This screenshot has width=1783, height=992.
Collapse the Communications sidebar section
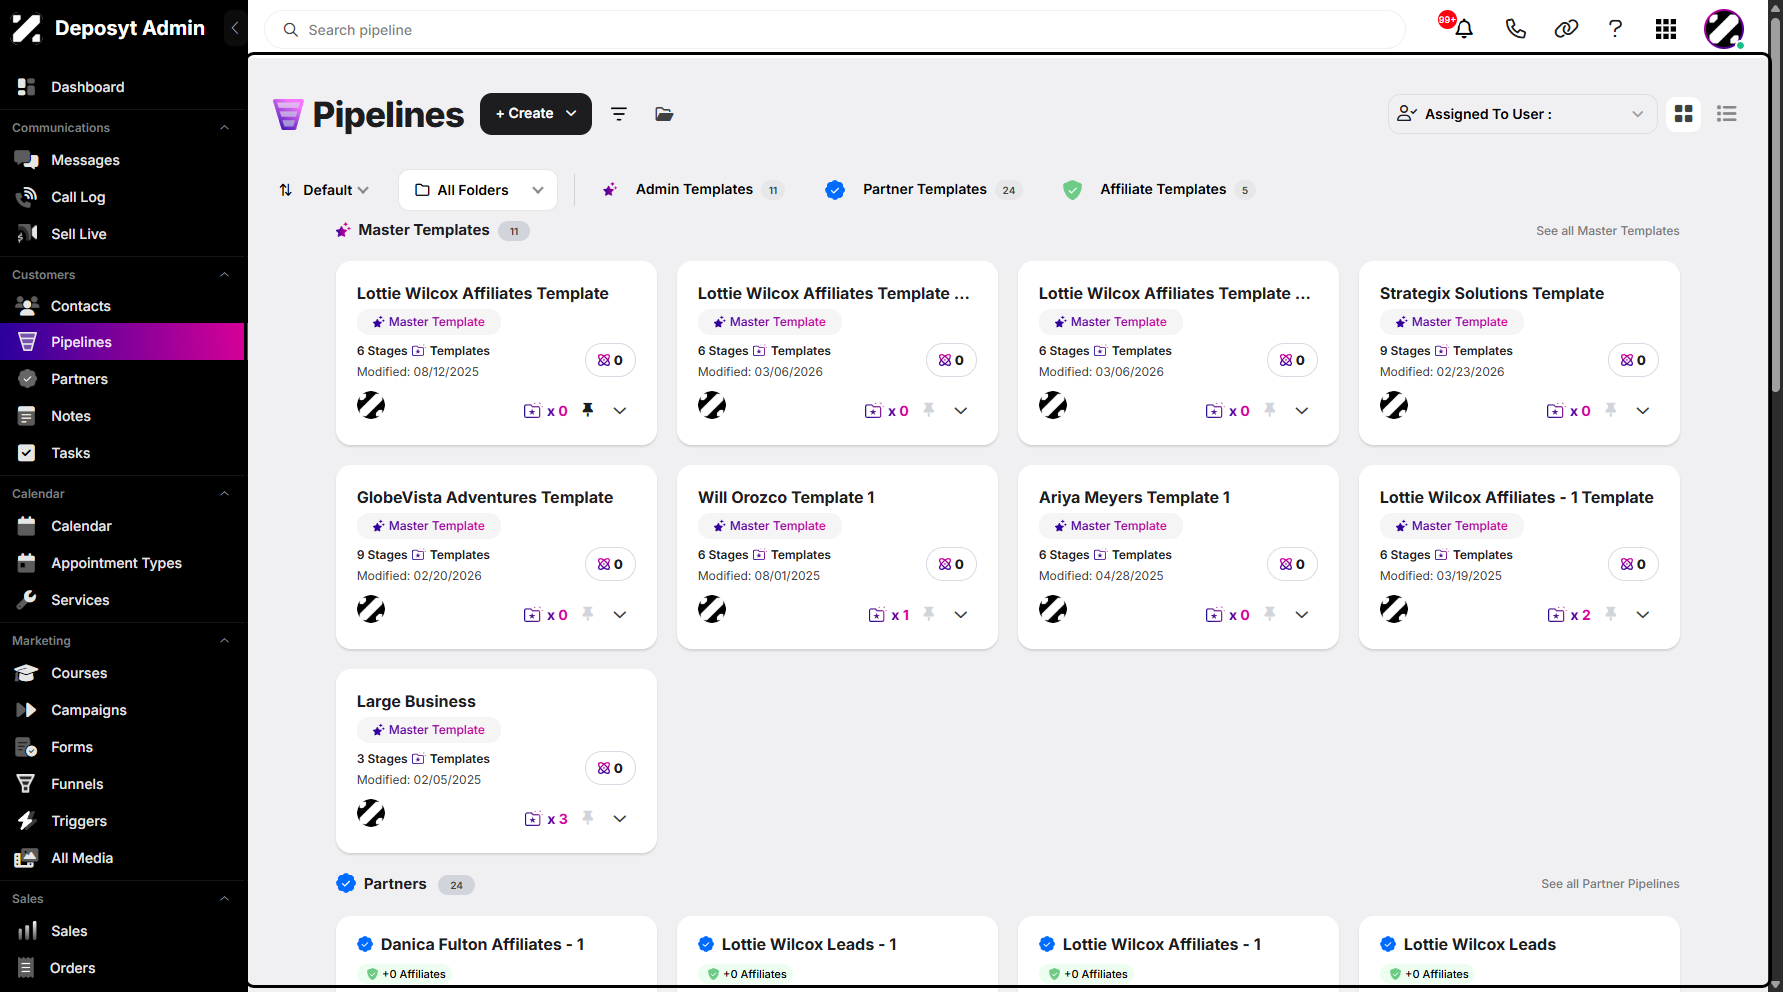(225, 128)
